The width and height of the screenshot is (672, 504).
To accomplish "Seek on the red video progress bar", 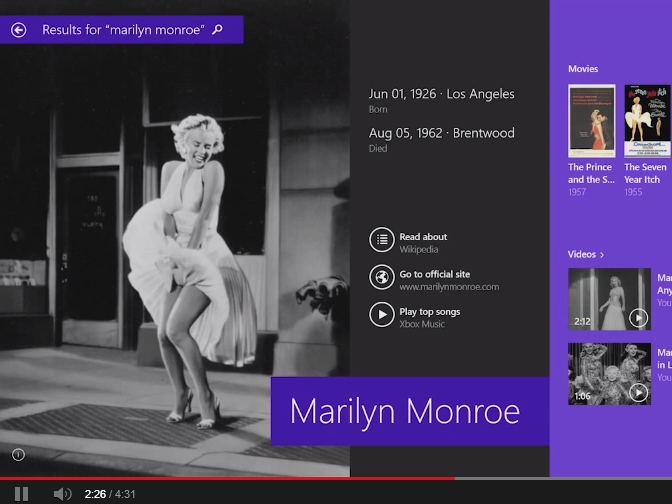I will pyautogui.click(x=227, y=478).
